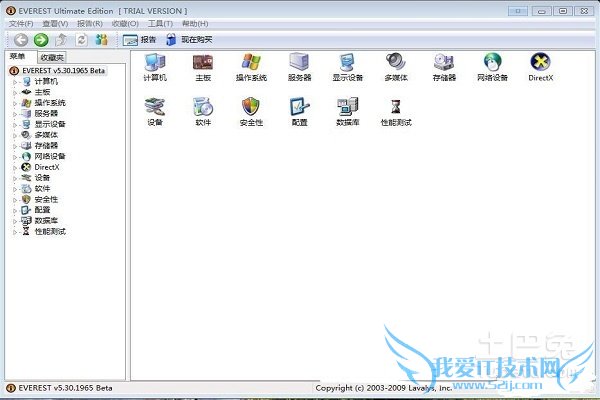Open the 工具(T) menu
Screen dimensions: 600x400
[x=160, y=24]
